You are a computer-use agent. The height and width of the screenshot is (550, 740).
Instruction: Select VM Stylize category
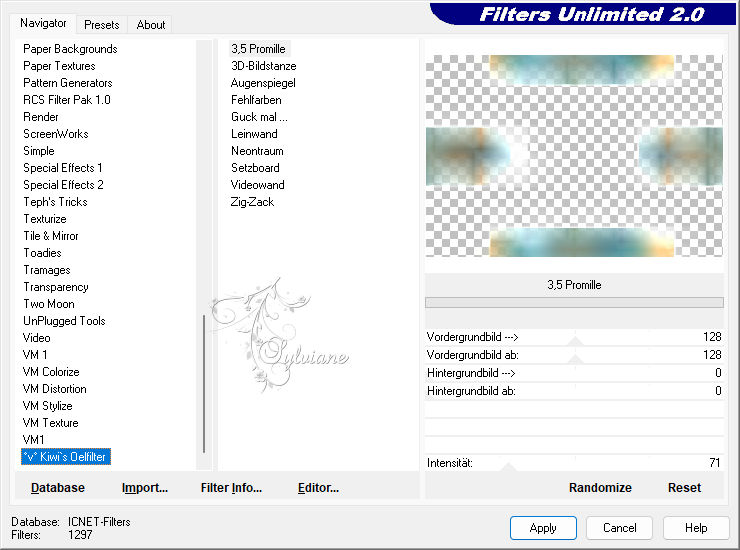coord(48,406)
